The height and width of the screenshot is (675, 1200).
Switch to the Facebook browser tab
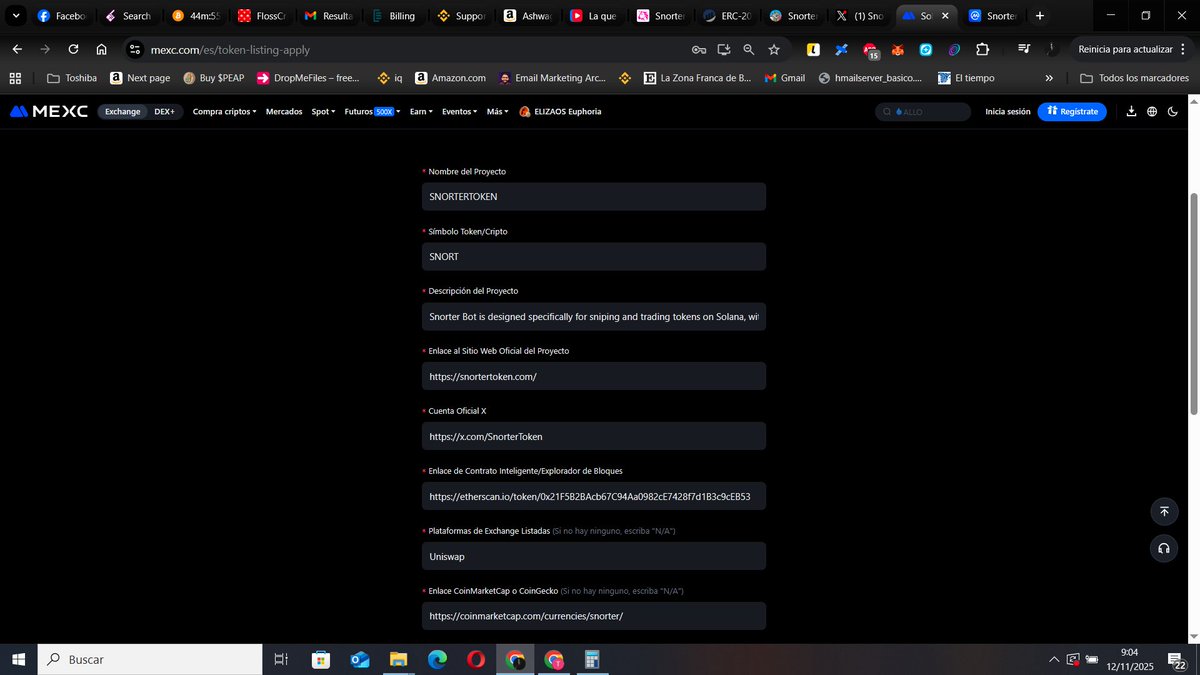pyautogui.click(x=61, y=16)
